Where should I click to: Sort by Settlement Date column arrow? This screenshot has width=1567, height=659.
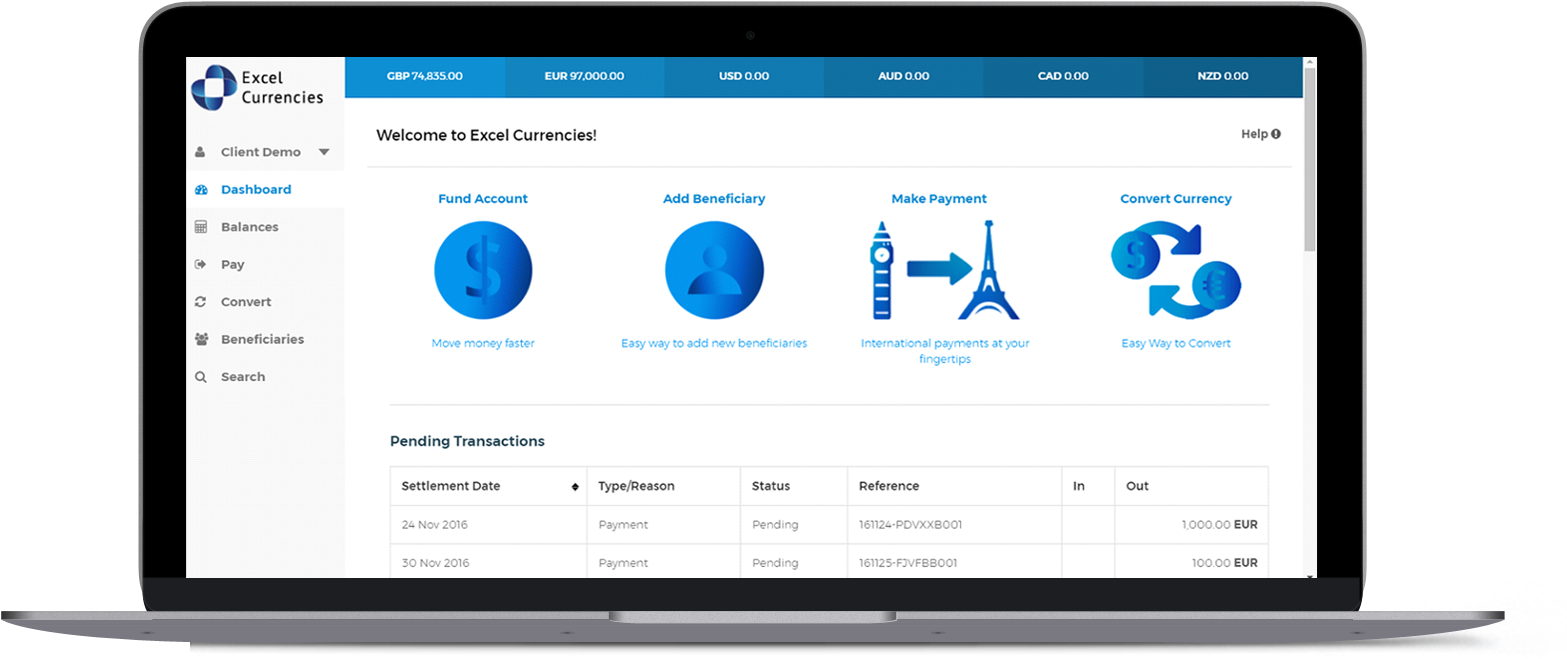coord(575,487)
